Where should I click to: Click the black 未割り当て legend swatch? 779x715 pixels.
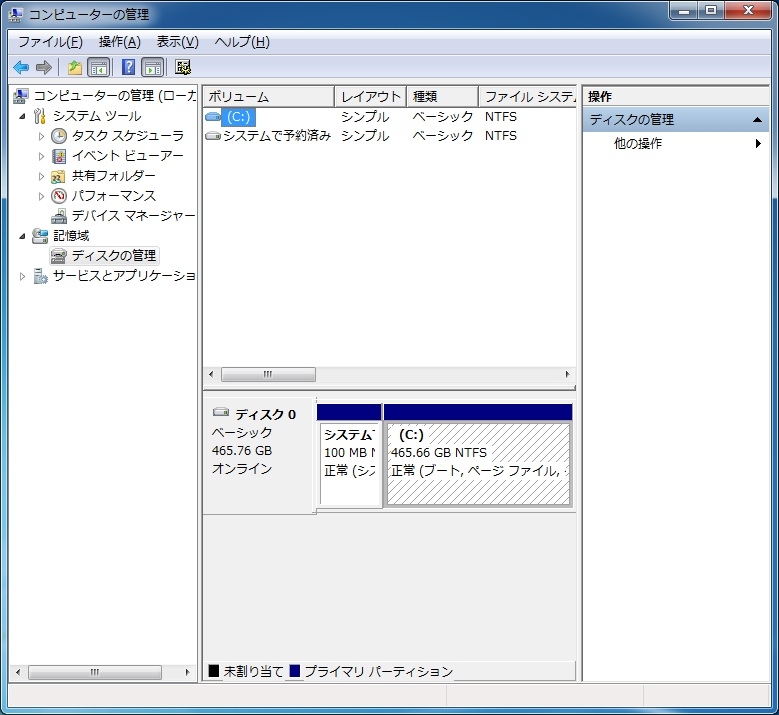click(x=214, y=671)
